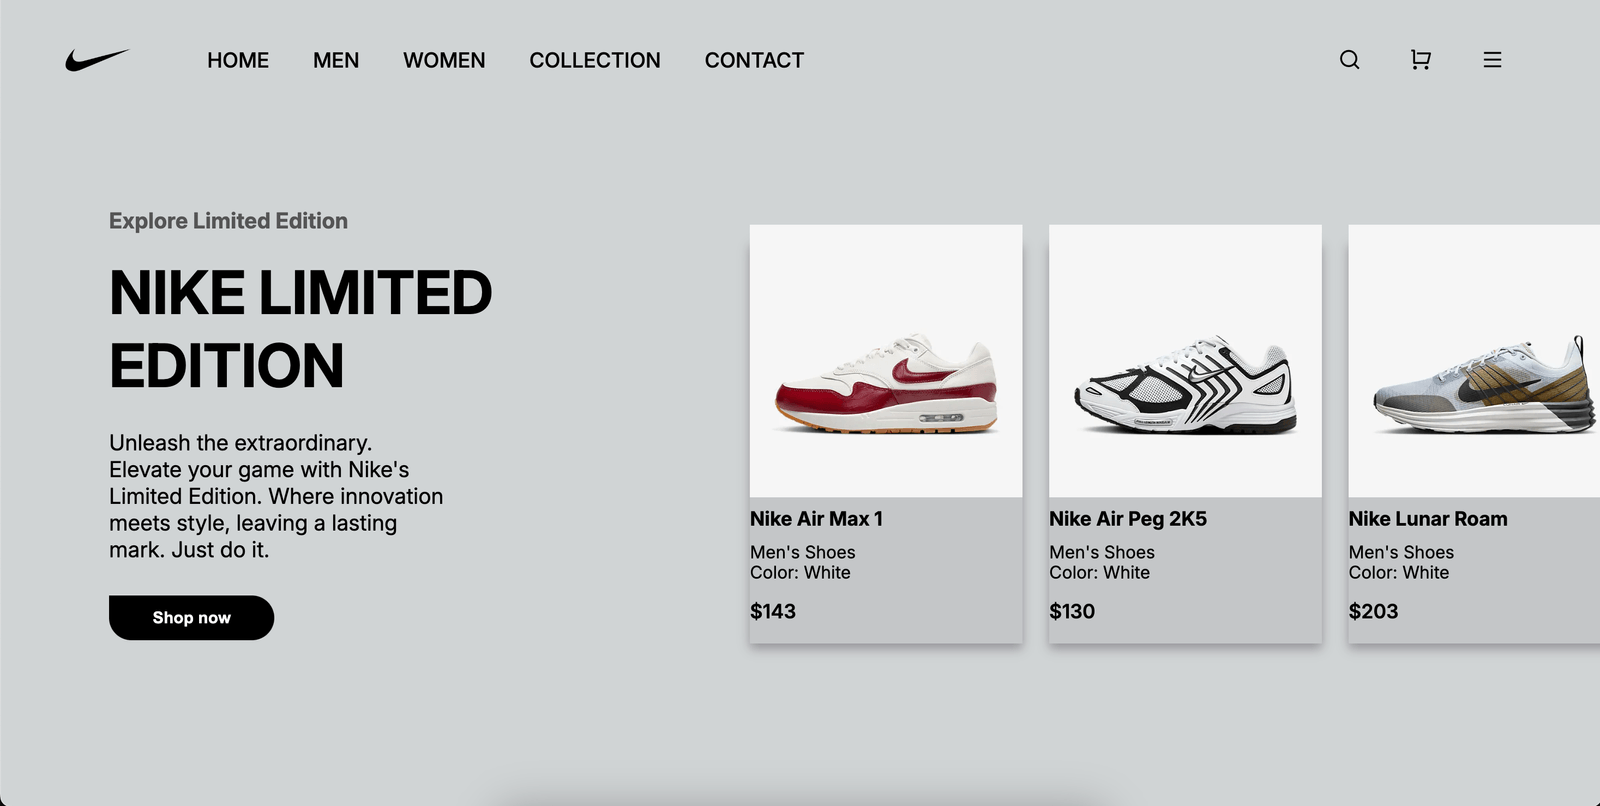This screenshot has width=1600, height=806.
Task: Open the MEN nav section
Action: tap(336, 61)
